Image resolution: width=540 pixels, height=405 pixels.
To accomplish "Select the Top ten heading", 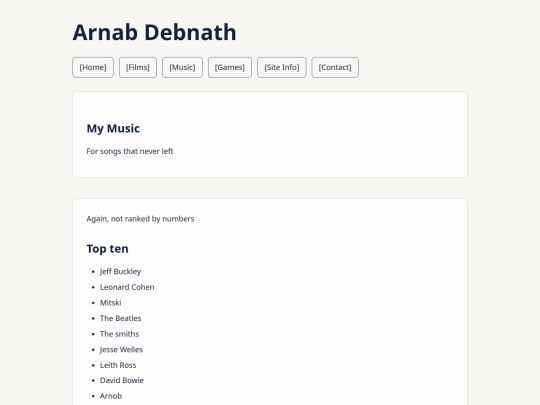I will 107,249.
